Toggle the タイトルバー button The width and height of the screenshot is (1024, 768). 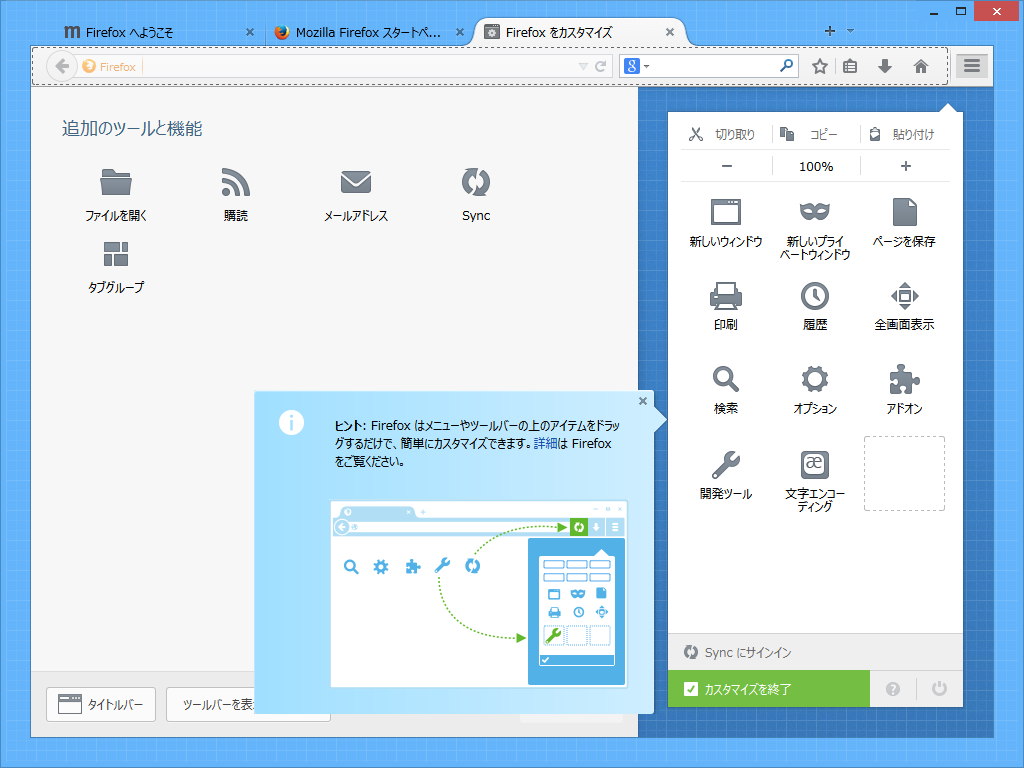pos(101,705)
